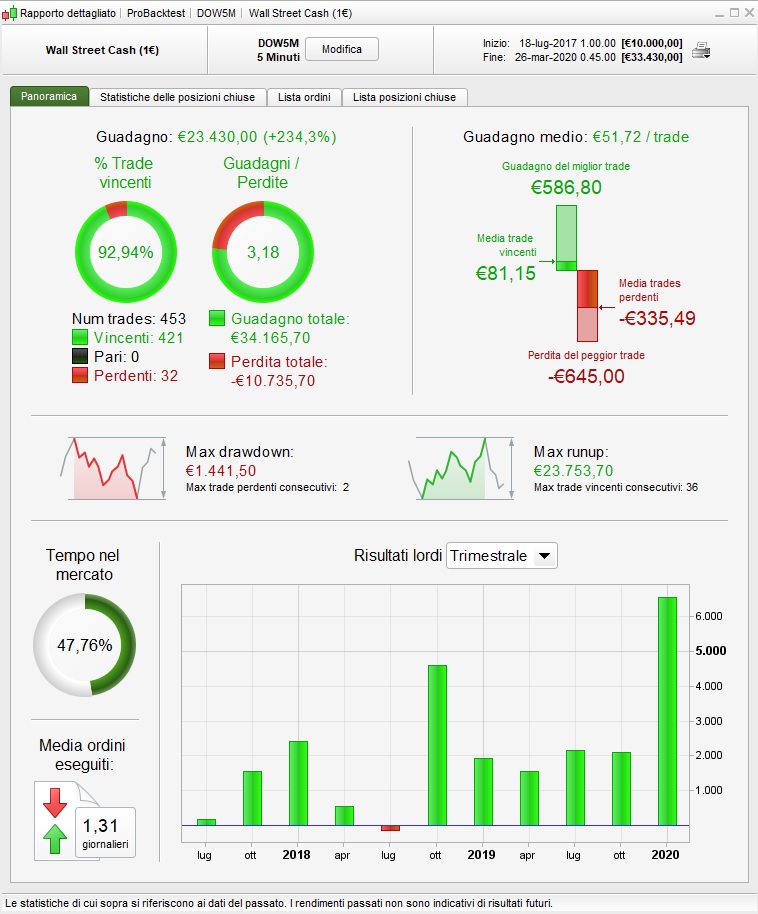Click the green up arrow orders icon

(x=55, y=839)
